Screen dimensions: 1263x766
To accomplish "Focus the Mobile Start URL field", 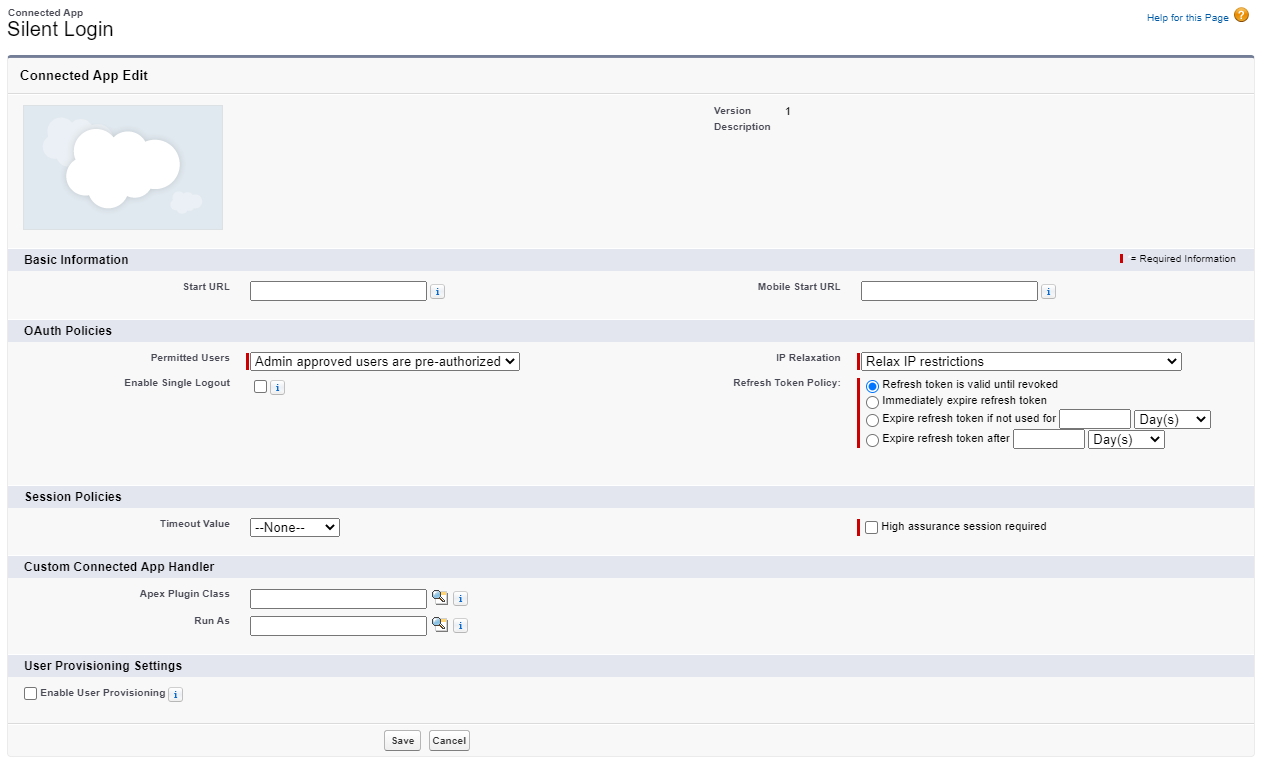I will (949, 291).
